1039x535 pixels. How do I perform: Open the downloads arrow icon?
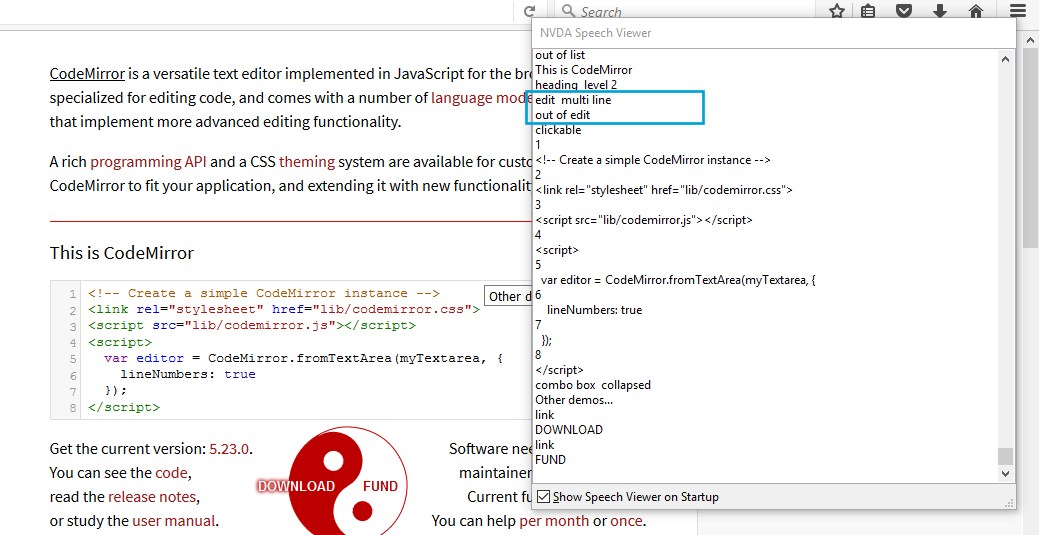940,11
